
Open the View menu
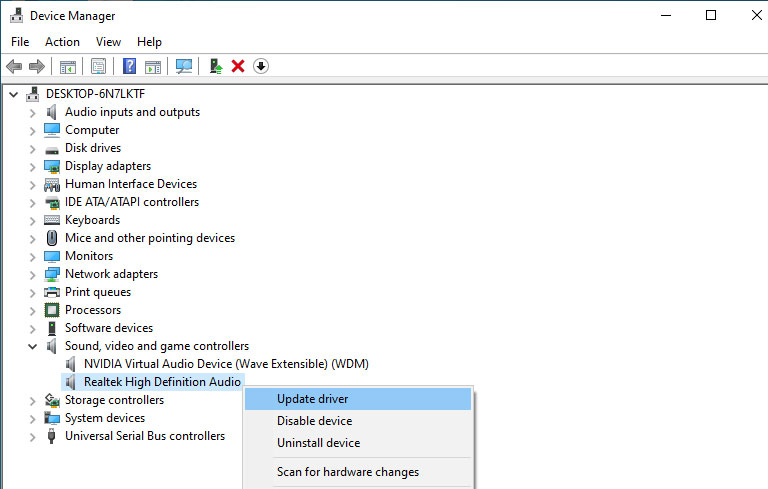point(108,42)
